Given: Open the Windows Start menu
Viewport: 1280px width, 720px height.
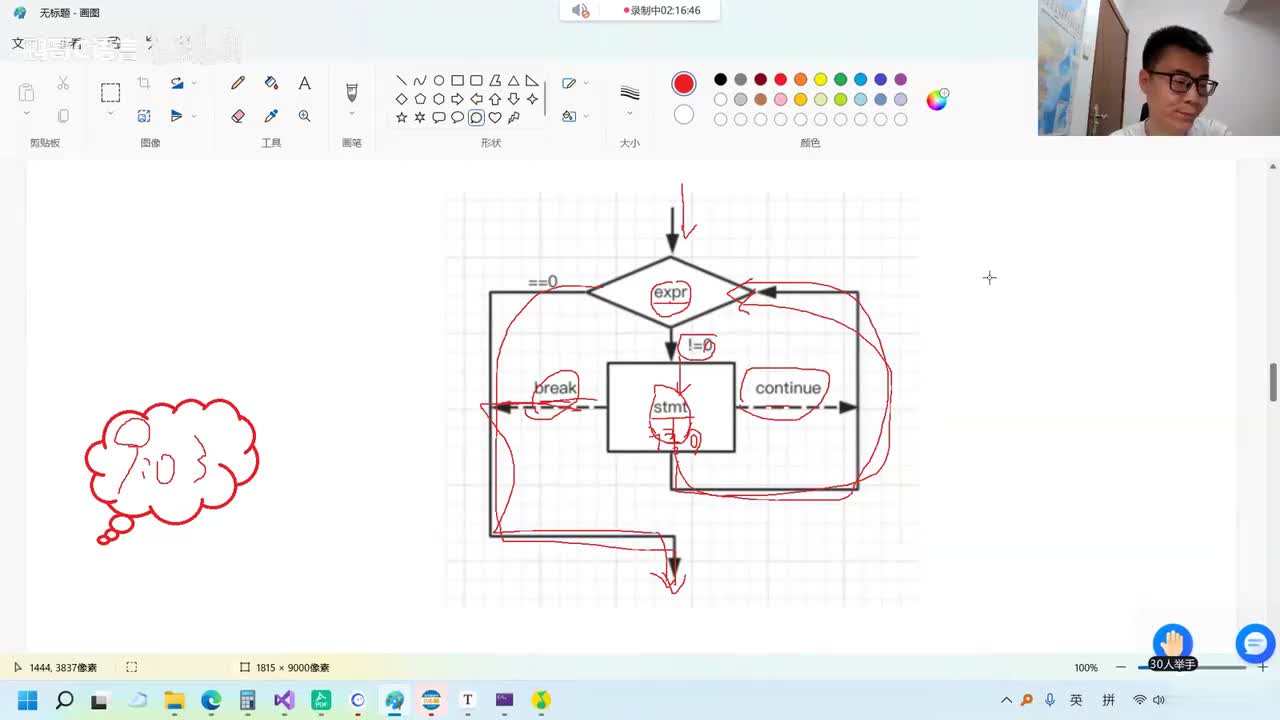Looking at the screenshot, I should point(27,700).
